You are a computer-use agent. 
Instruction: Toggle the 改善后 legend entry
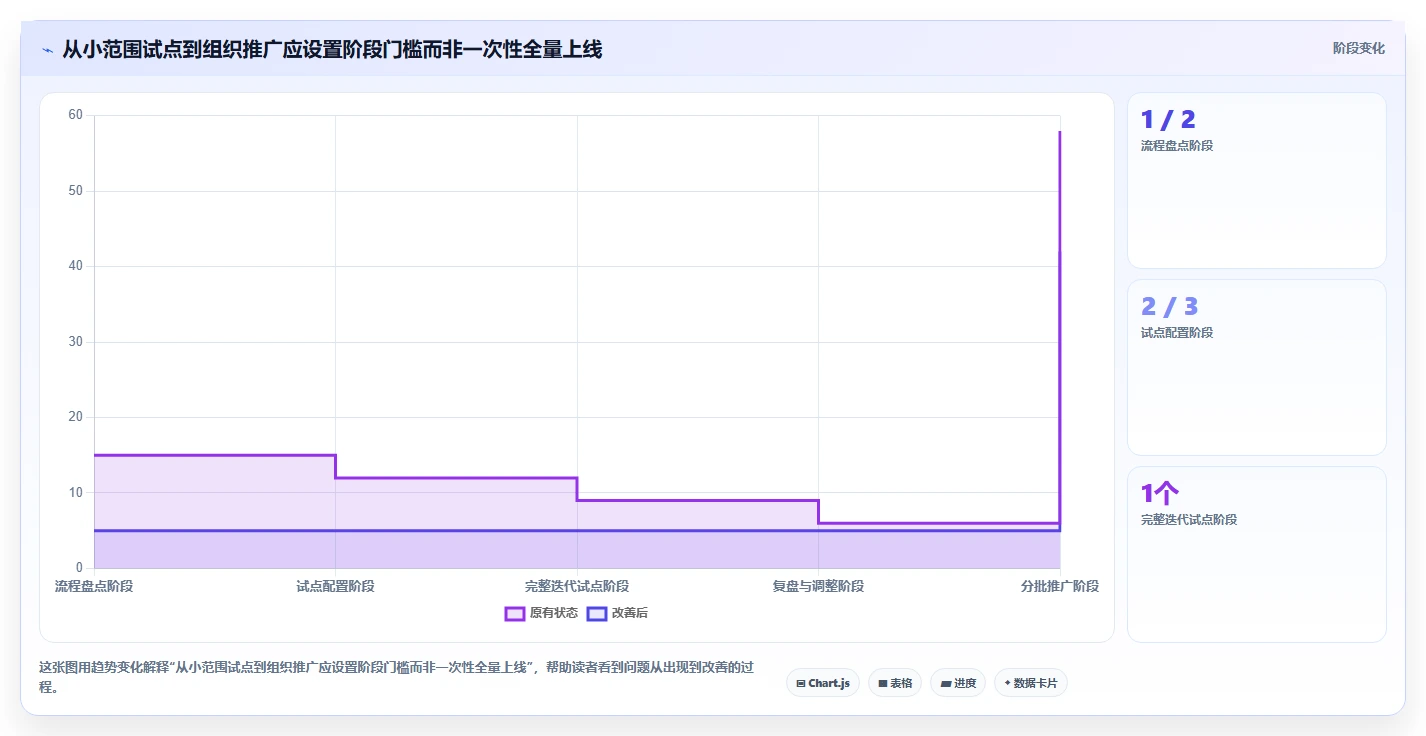coord(617,613)
